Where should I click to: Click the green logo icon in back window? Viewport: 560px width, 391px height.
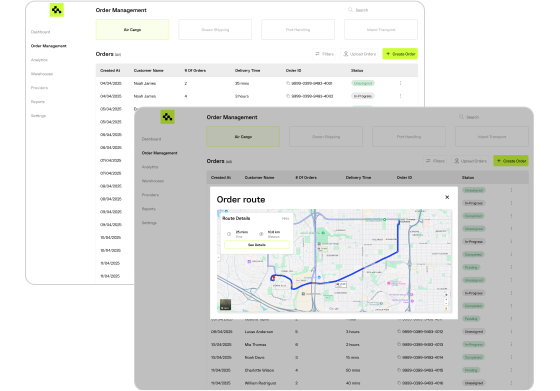56,10
